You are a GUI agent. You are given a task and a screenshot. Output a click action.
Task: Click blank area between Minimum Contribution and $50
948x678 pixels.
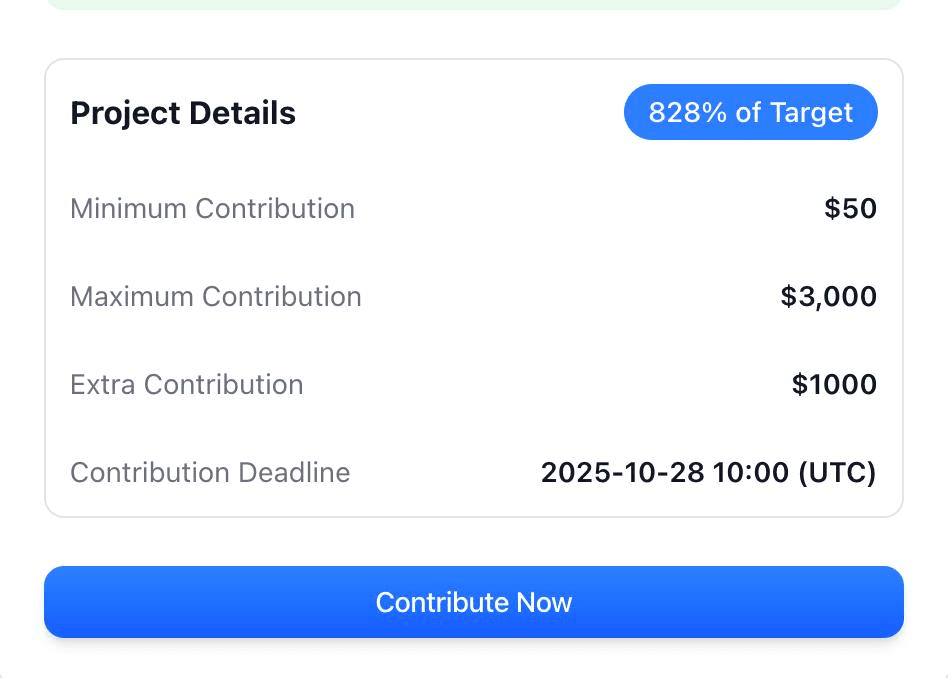[590, 209]
